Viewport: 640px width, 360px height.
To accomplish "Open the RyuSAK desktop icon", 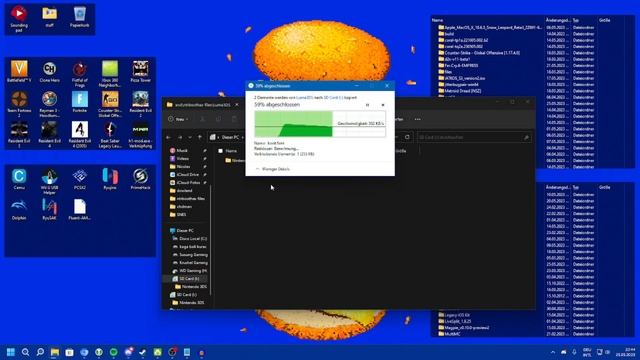I will pos(49,209).
